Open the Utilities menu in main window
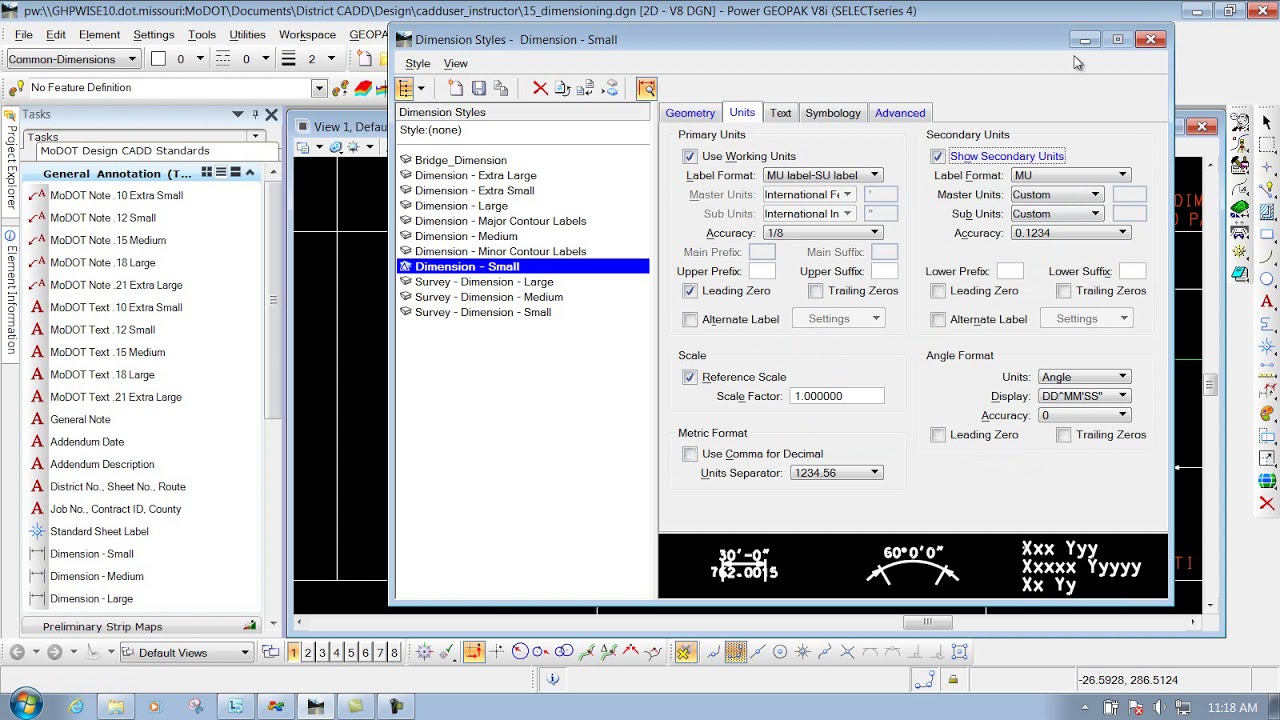Screen dimensions: 1280x720 click(x=247, y=34)
